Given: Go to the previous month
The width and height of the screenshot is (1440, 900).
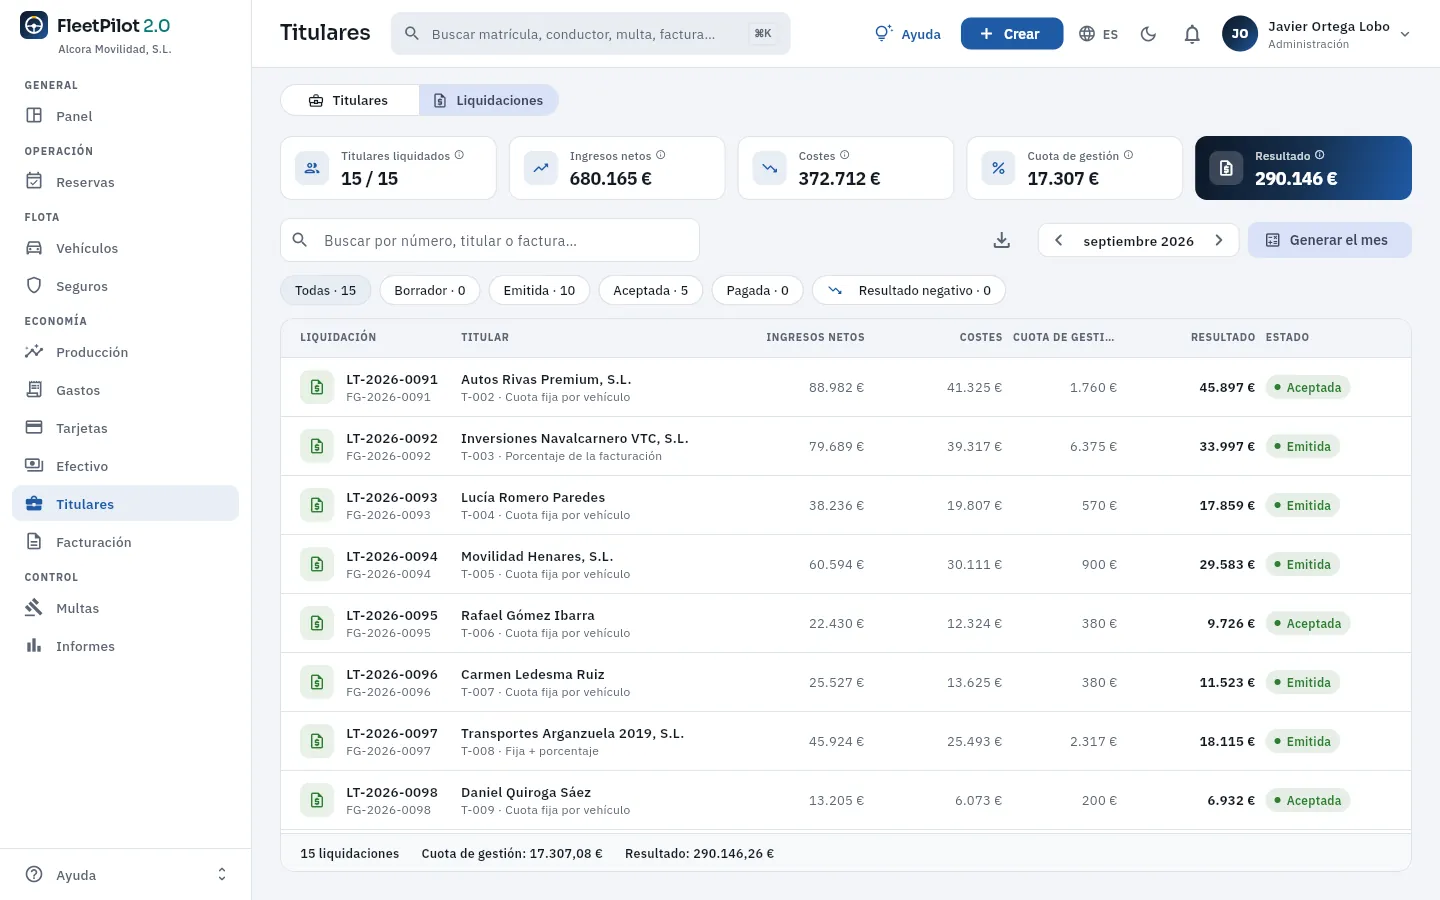Looking at the screenshot, I should point(1058,240).
